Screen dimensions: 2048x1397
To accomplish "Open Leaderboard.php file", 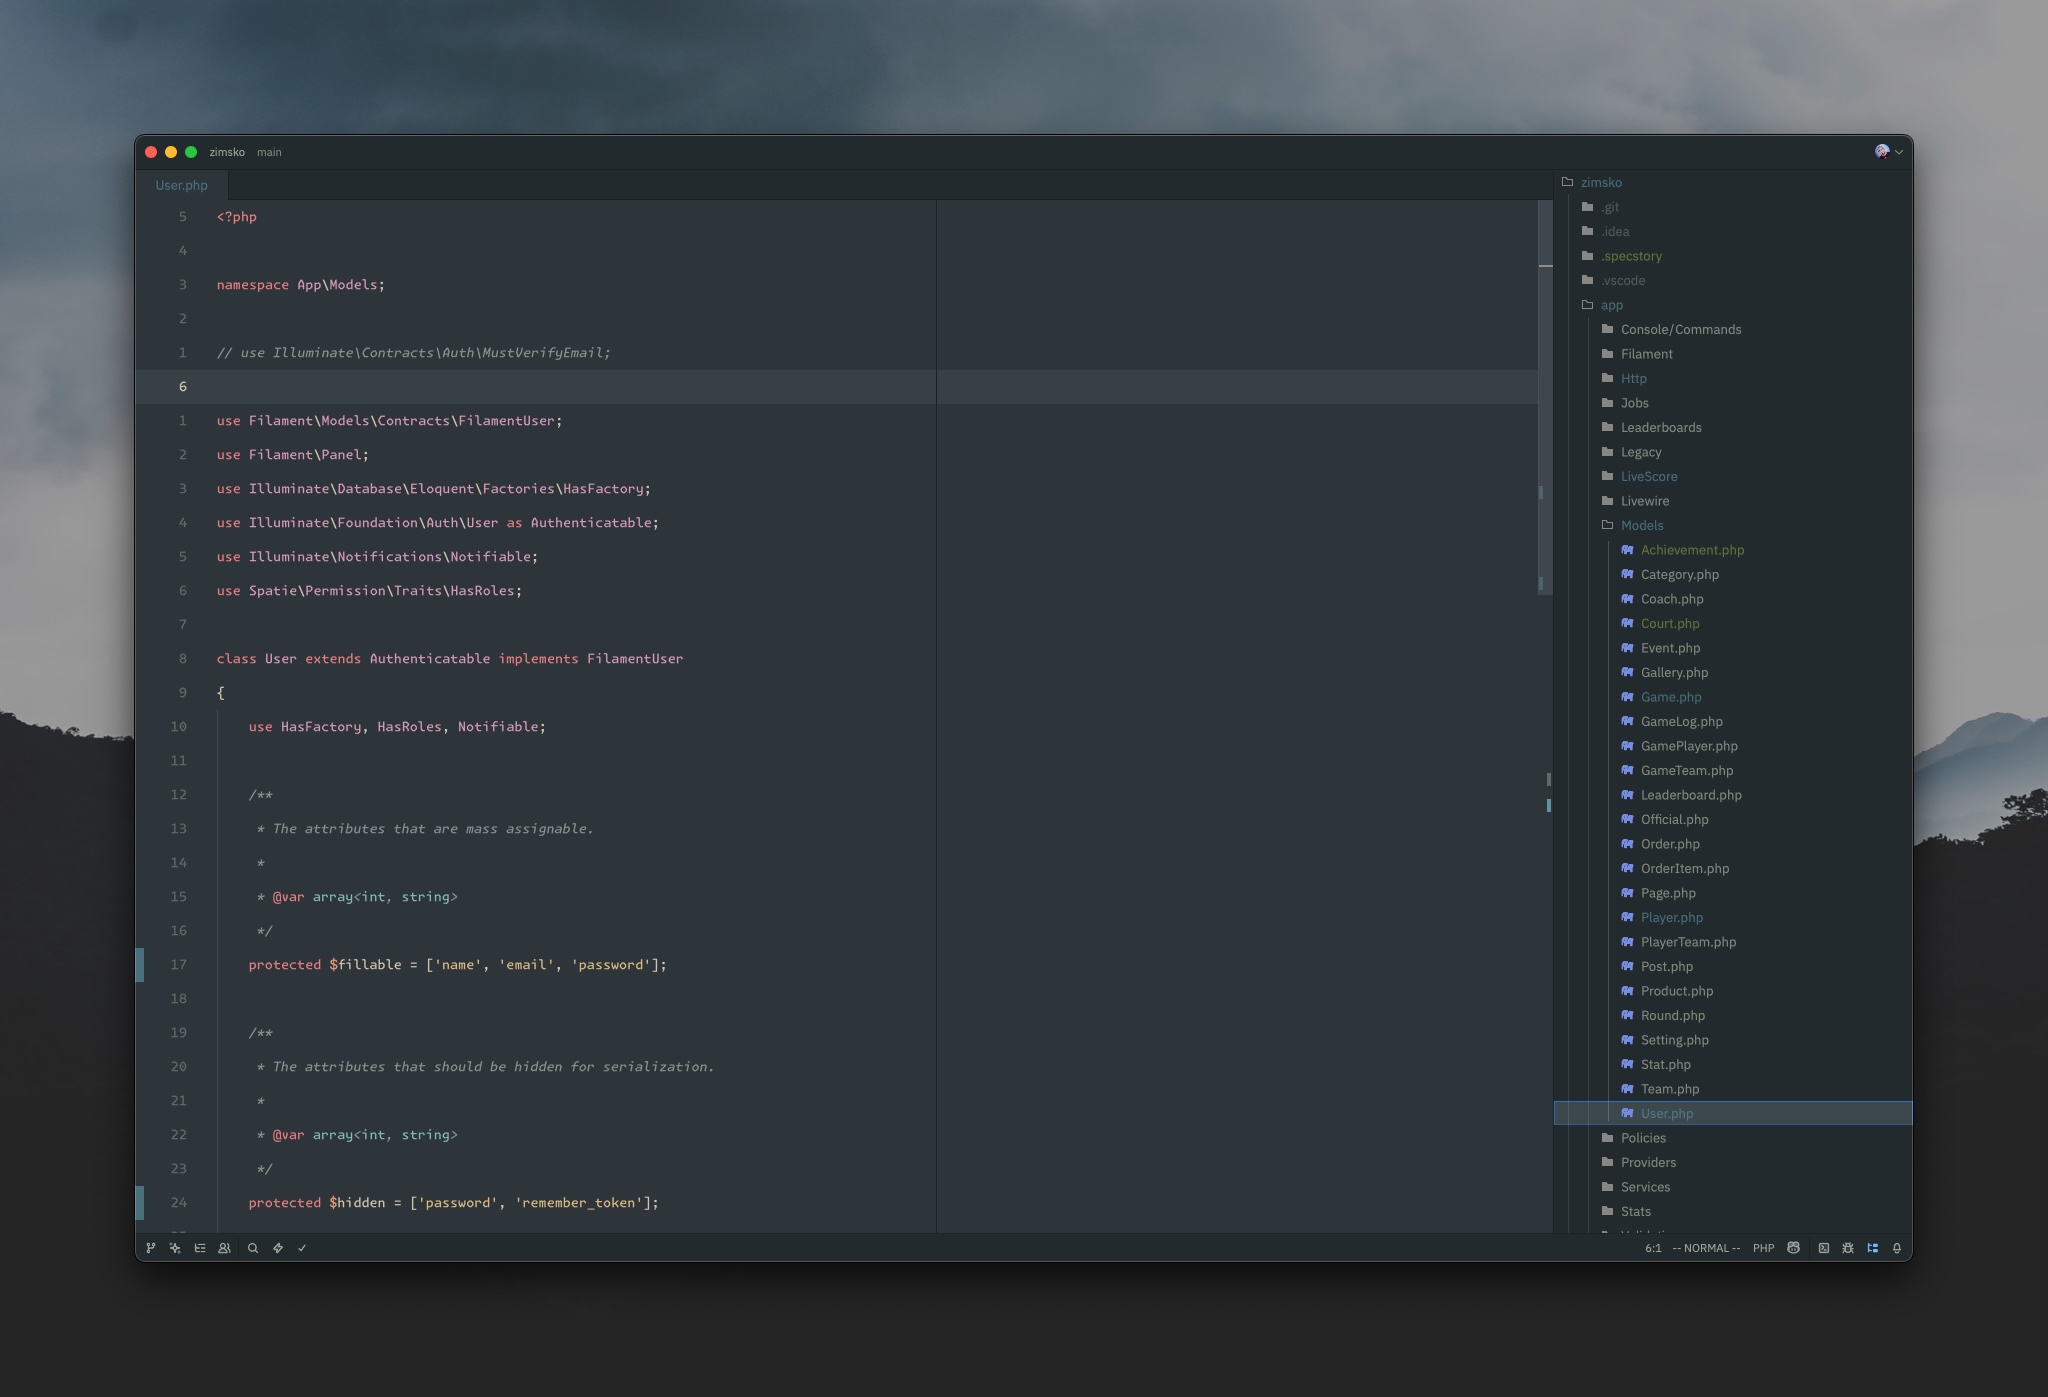I will pyautogui.click(x=1733, y=795).
